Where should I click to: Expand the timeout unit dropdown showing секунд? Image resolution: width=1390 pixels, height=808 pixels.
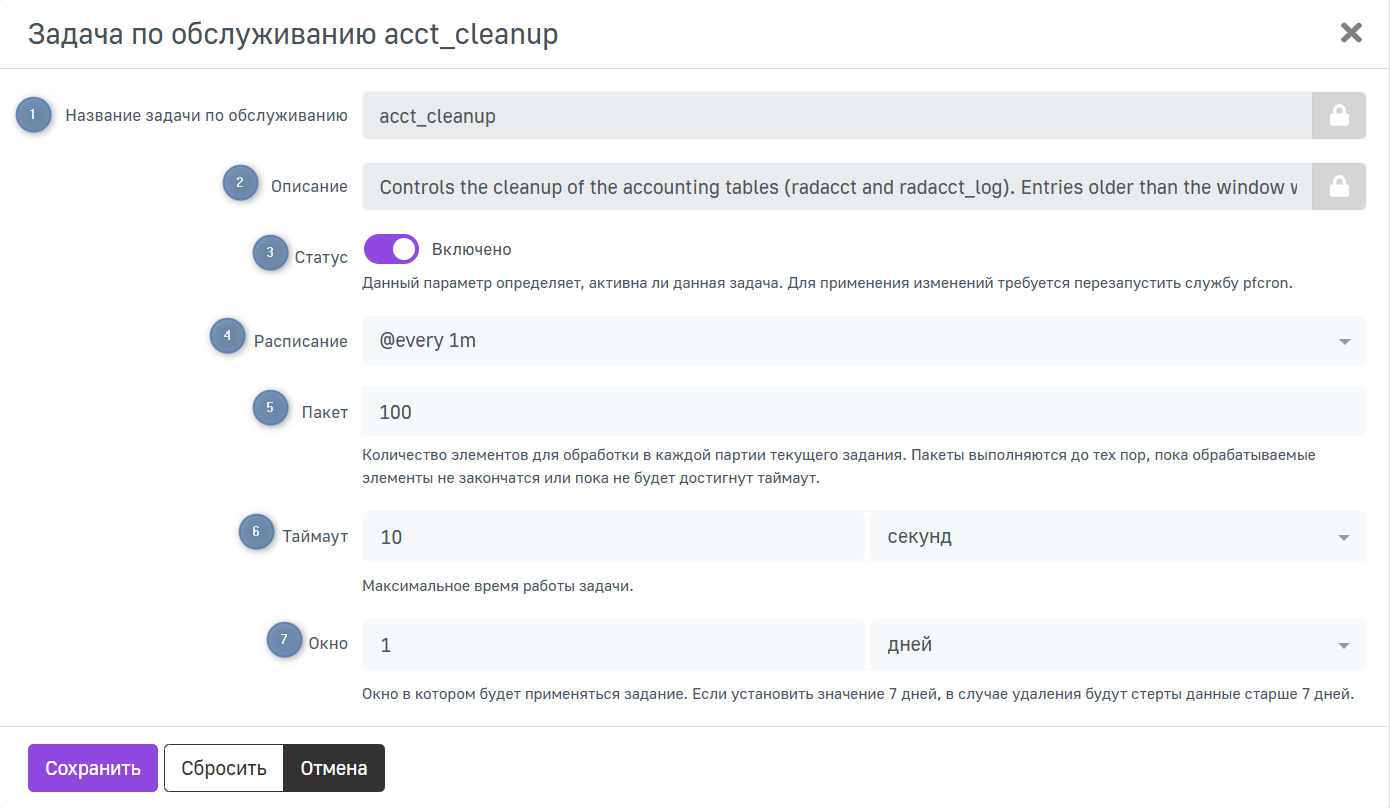pyautogui.click(x=1117, y=537)
